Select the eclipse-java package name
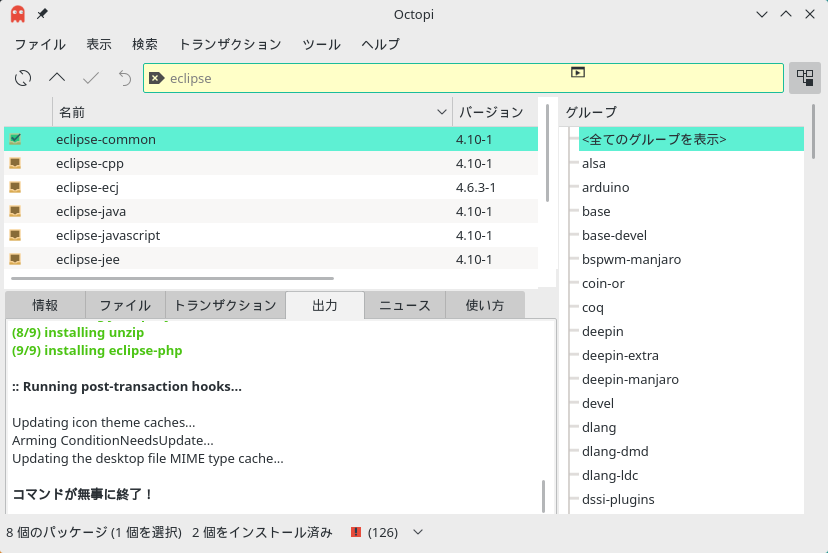The width and height of the screenshot is (828, 553). pyautogui.click(x=91, y=211)
